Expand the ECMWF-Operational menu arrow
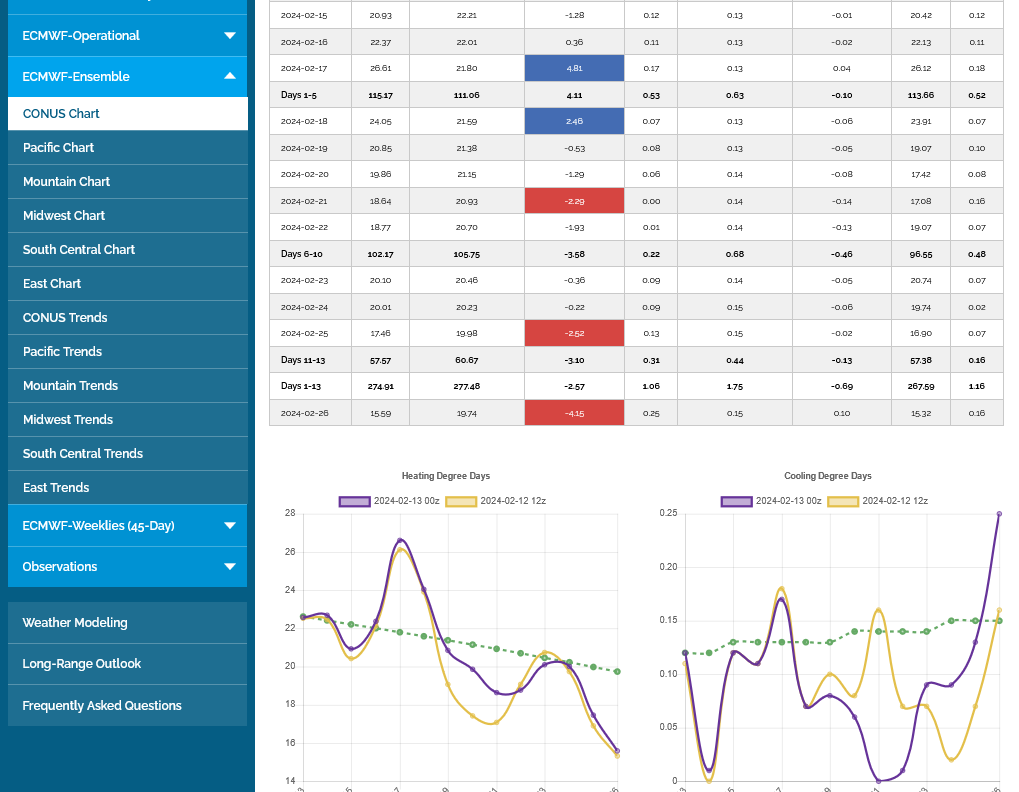 point(230,36)
